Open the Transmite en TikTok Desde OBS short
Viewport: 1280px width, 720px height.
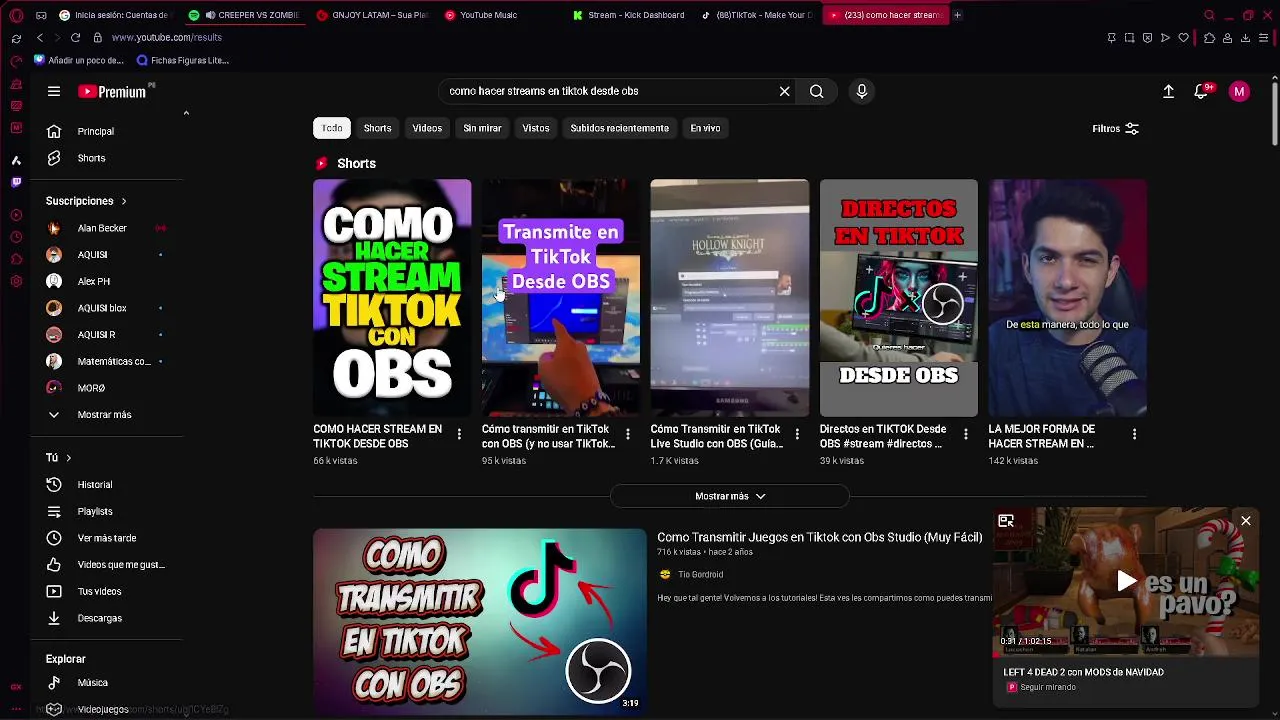[x=561, y=298]
